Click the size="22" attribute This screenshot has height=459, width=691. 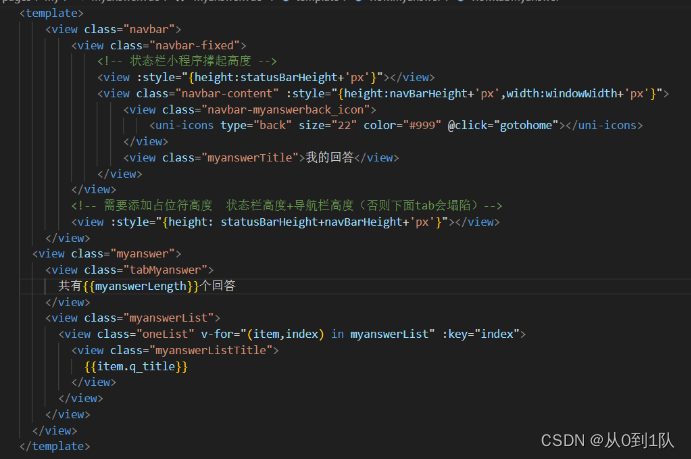(x=327, y=126)
